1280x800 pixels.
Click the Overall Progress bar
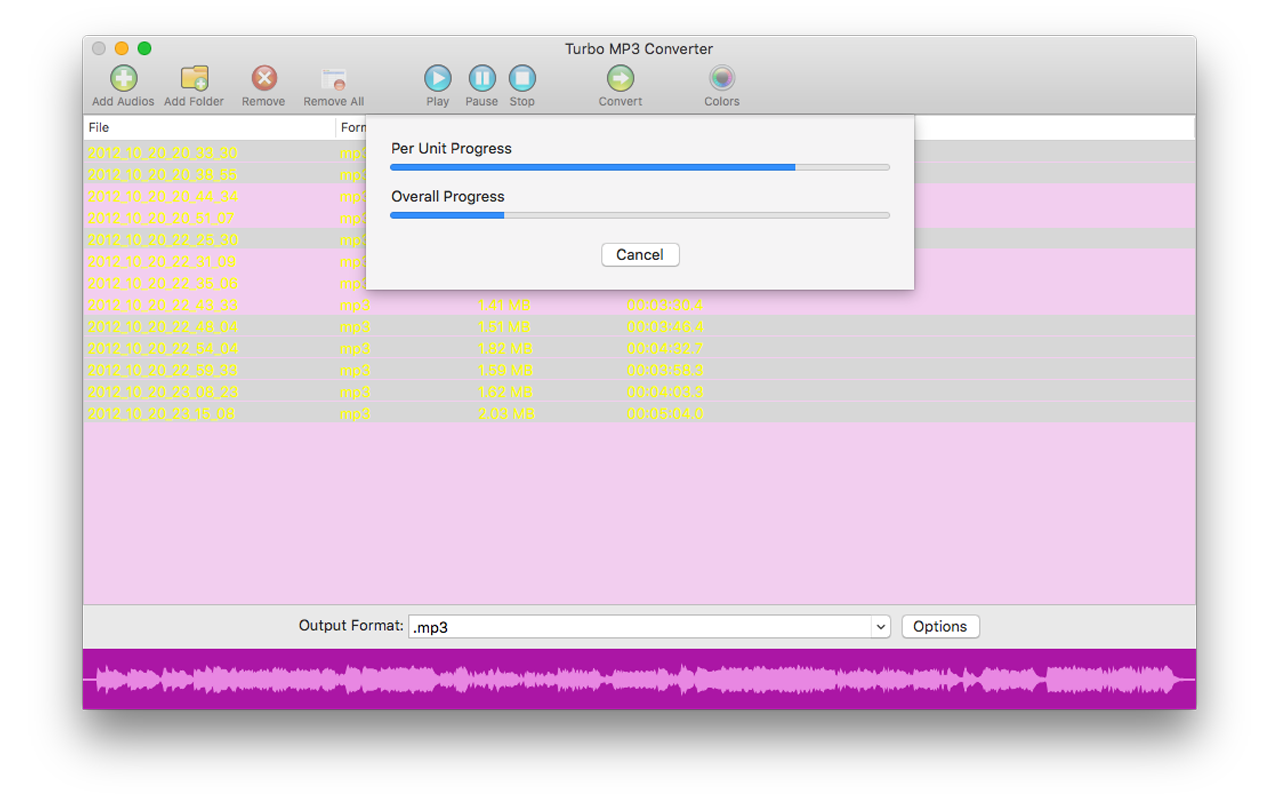tap(640, 215)
